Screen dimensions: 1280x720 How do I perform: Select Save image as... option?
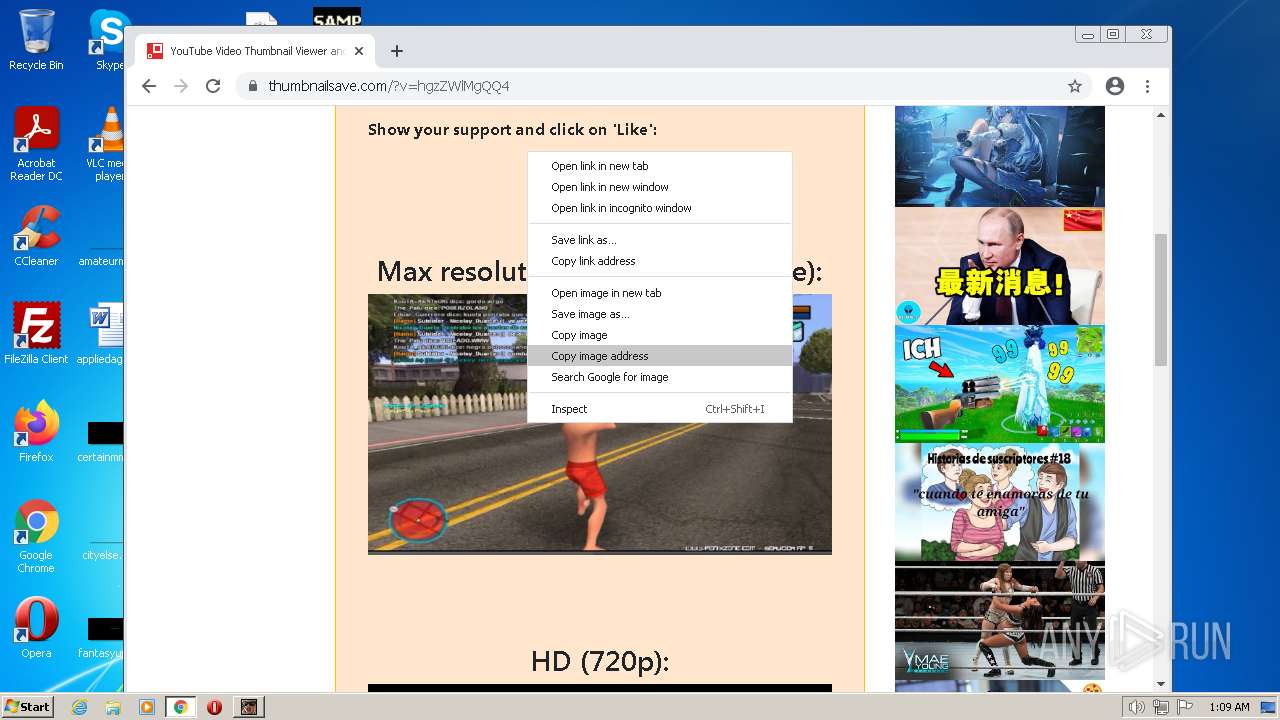tap(660, 314)
